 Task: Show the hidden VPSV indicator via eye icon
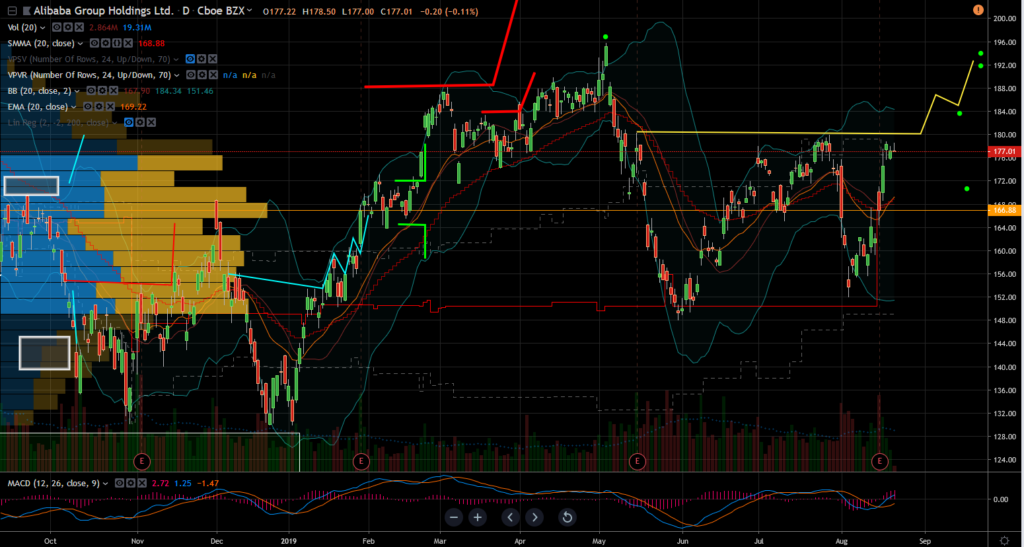[x=190, y=59]
